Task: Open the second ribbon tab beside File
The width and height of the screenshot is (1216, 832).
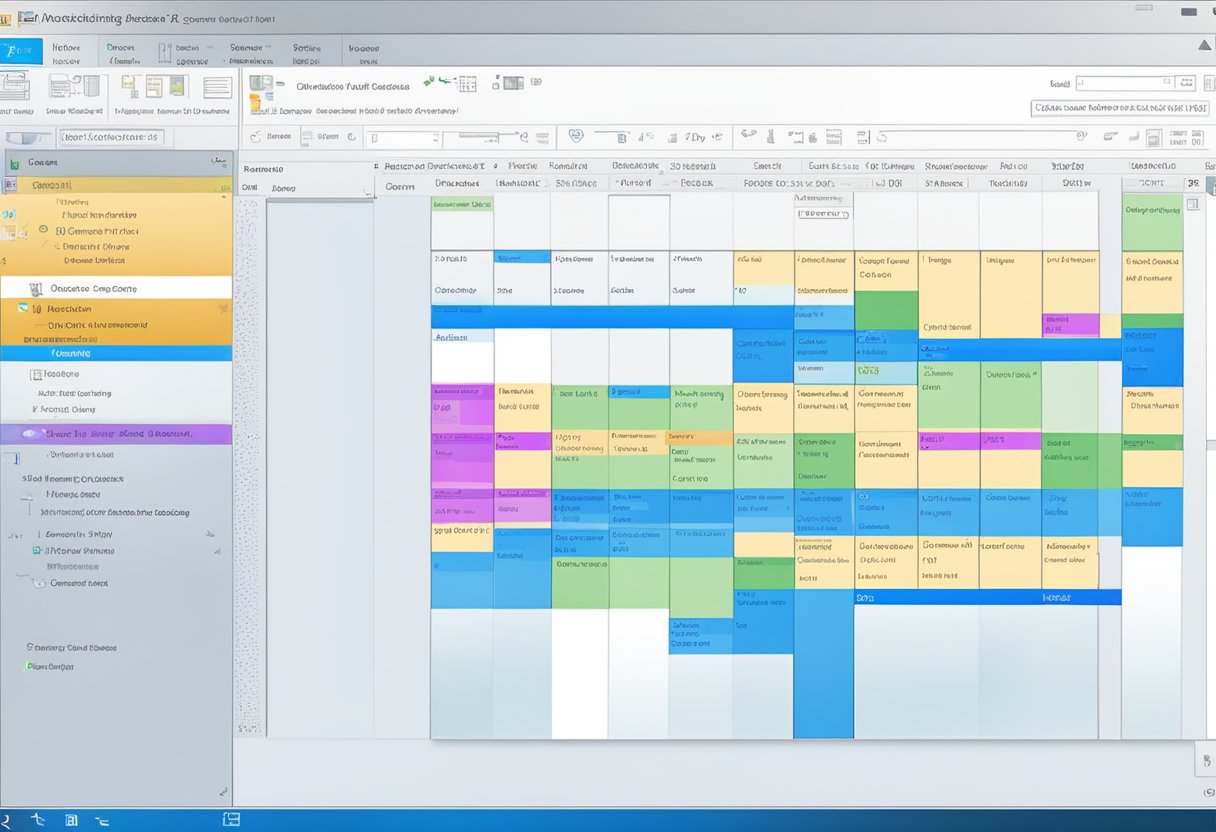Action: tap(66, 51)
